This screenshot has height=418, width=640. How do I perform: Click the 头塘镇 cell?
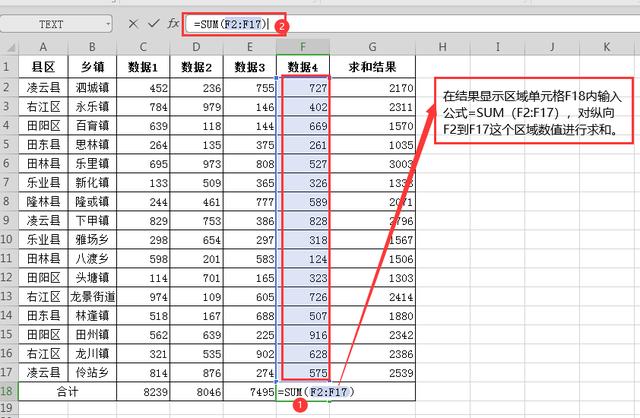92,278
